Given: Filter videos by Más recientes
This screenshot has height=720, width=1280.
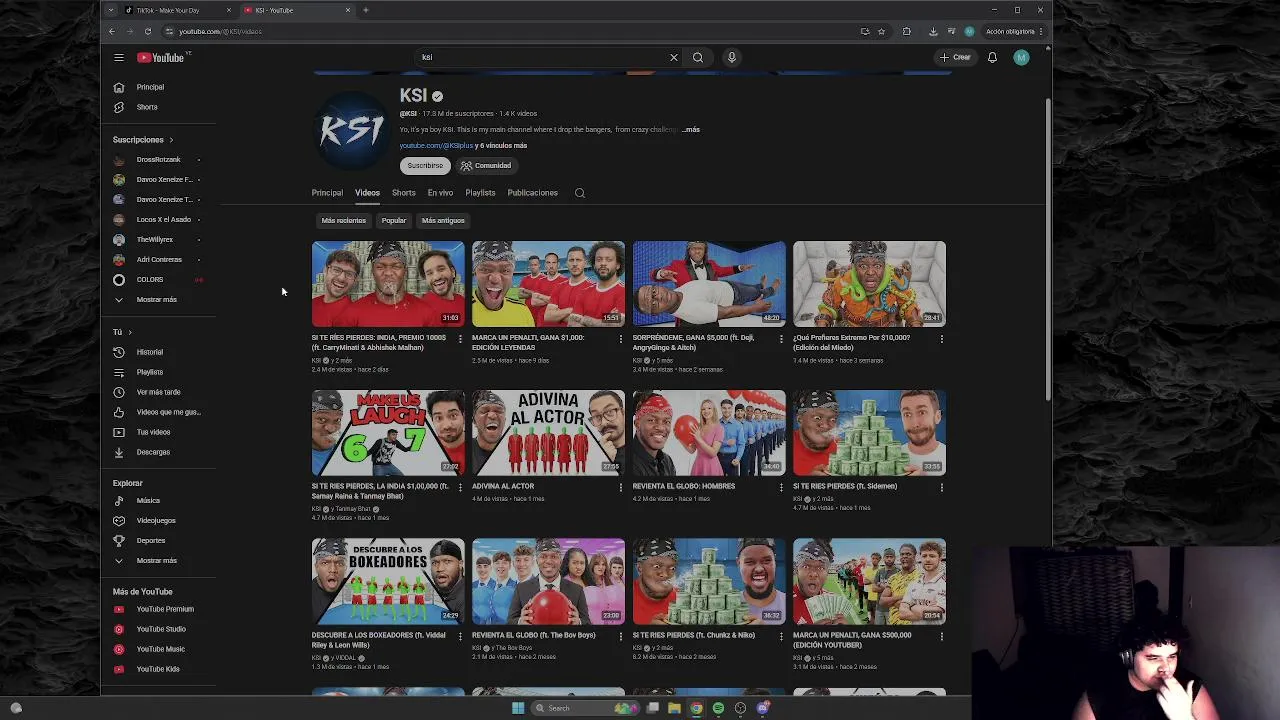Looking at the screenshot, I should (x=343, y=220).
